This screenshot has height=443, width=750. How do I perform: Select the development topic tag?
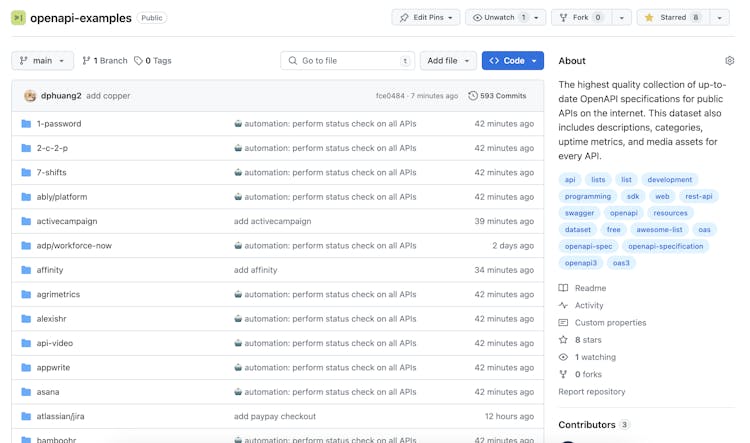(x=670, y=180)
